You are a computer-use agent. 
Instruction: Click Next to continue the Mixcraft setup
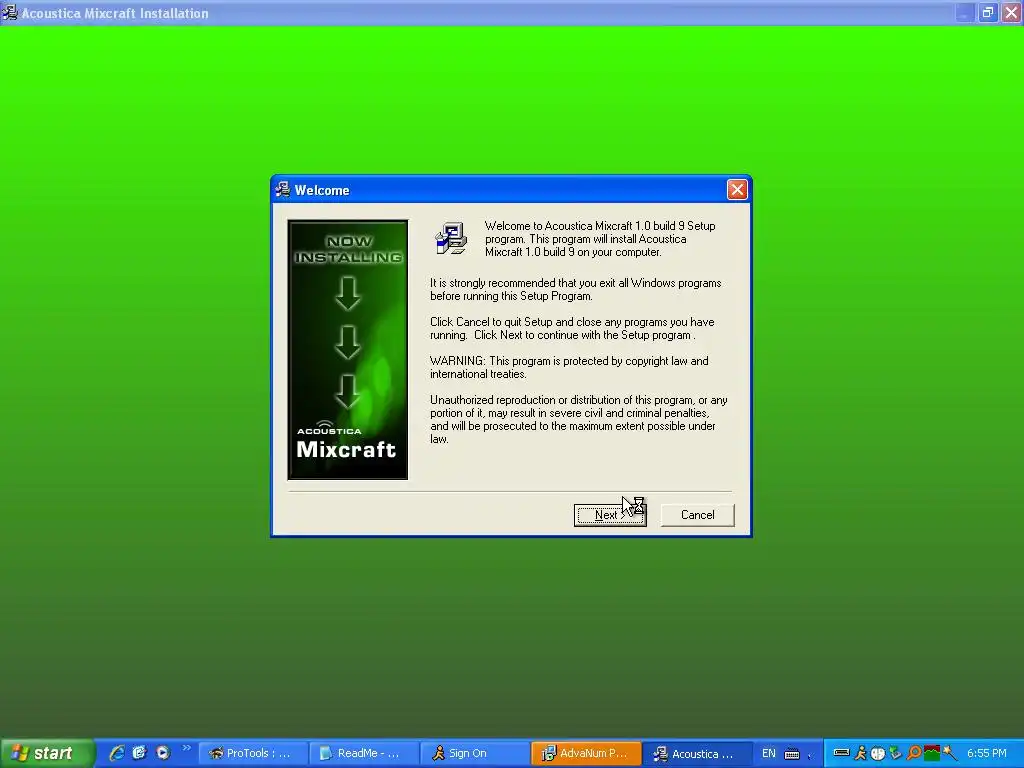[610, 515]
